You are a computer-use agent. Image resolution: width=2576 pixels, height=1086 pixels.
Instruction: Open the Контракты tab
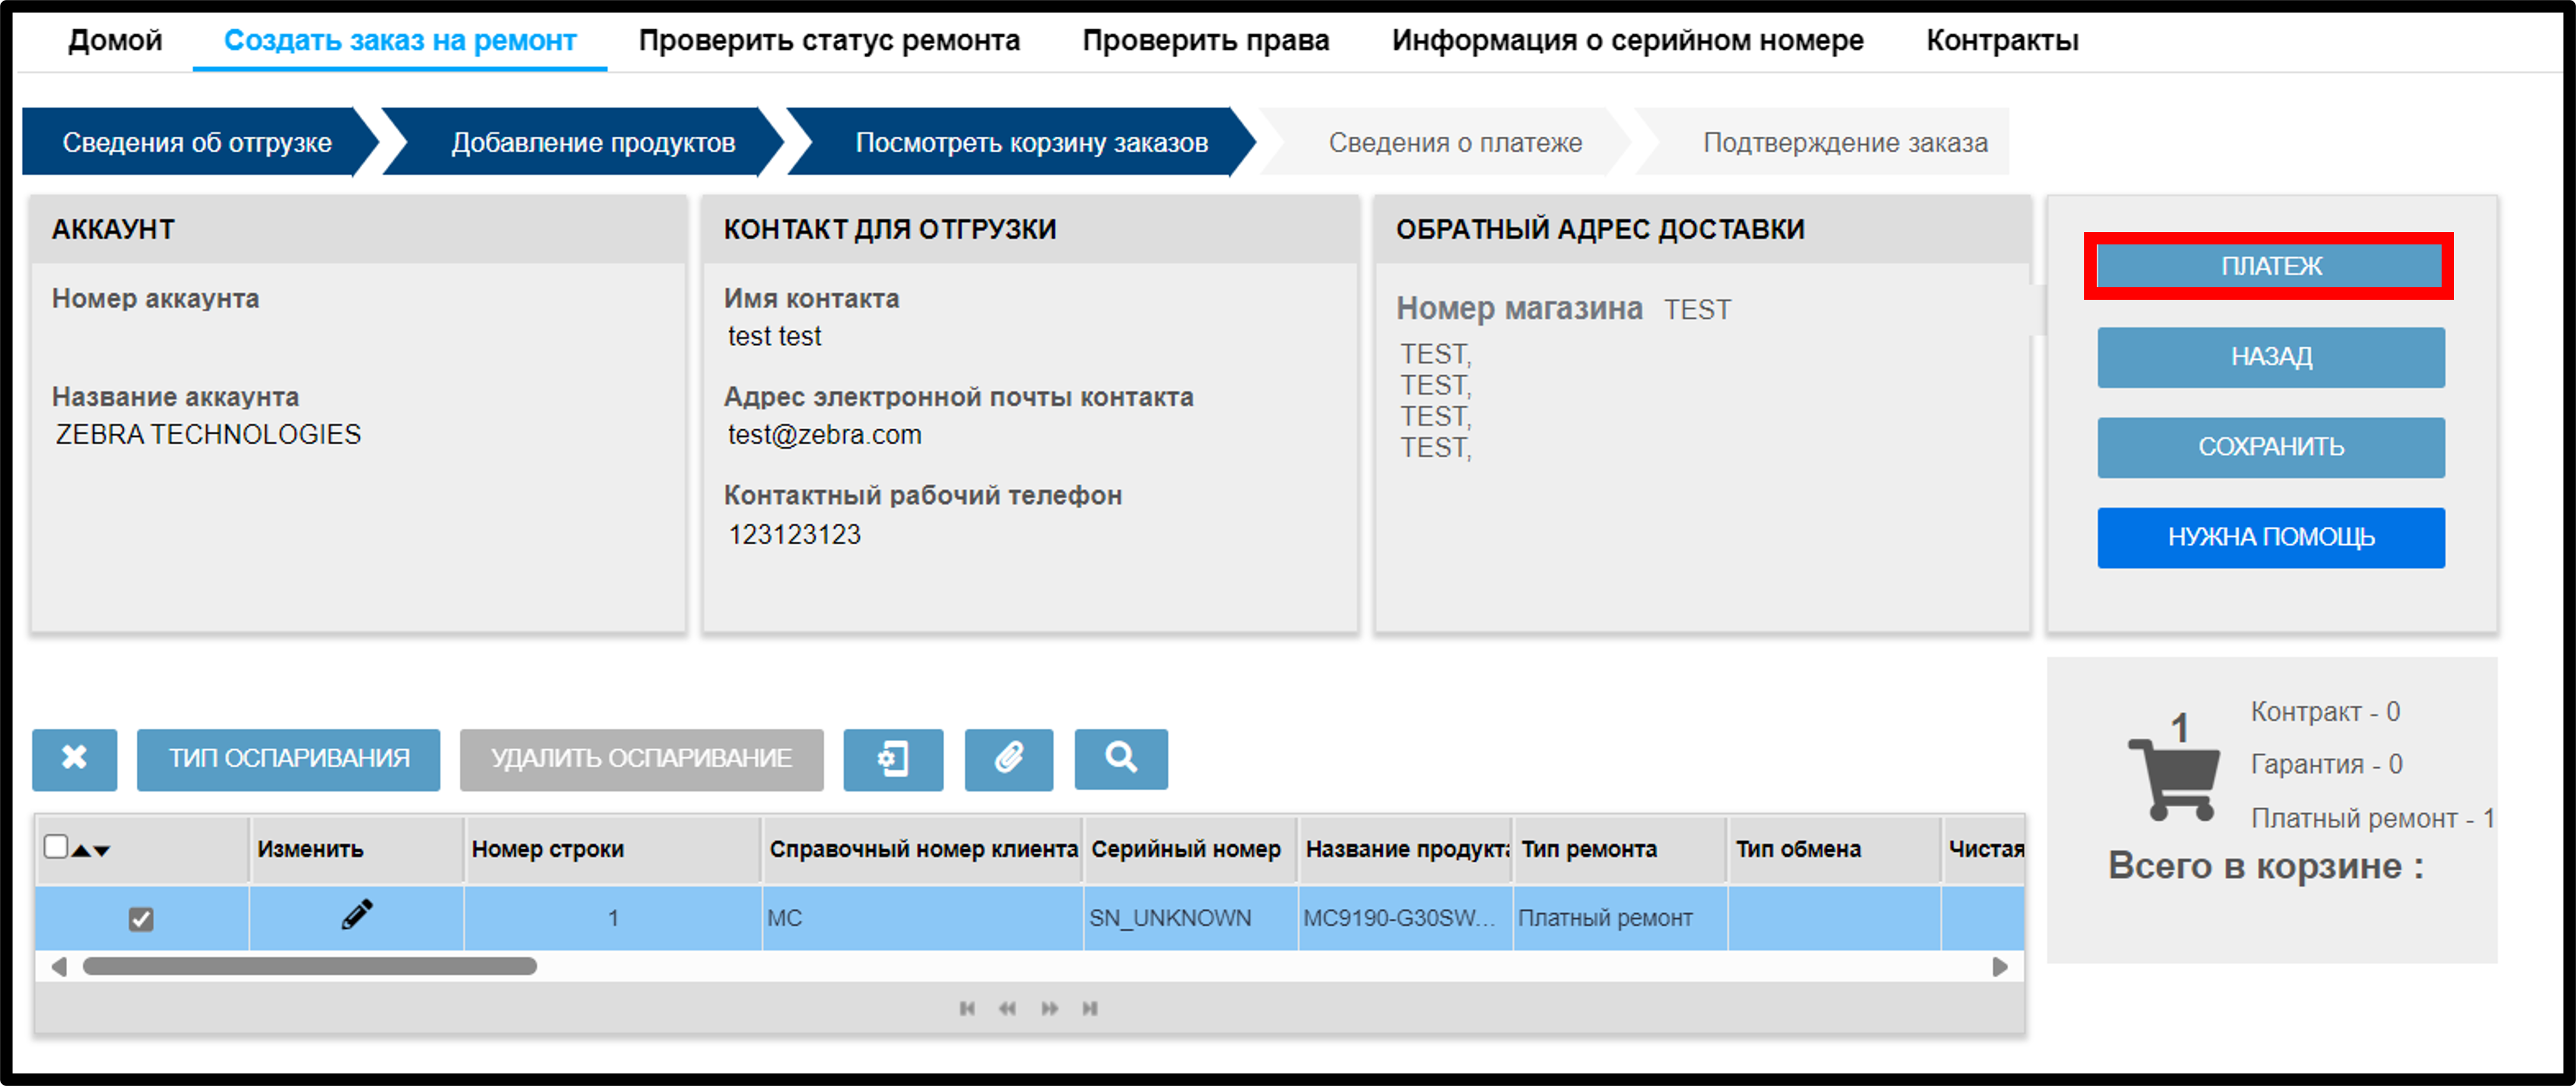click(x=2002, y=41)
